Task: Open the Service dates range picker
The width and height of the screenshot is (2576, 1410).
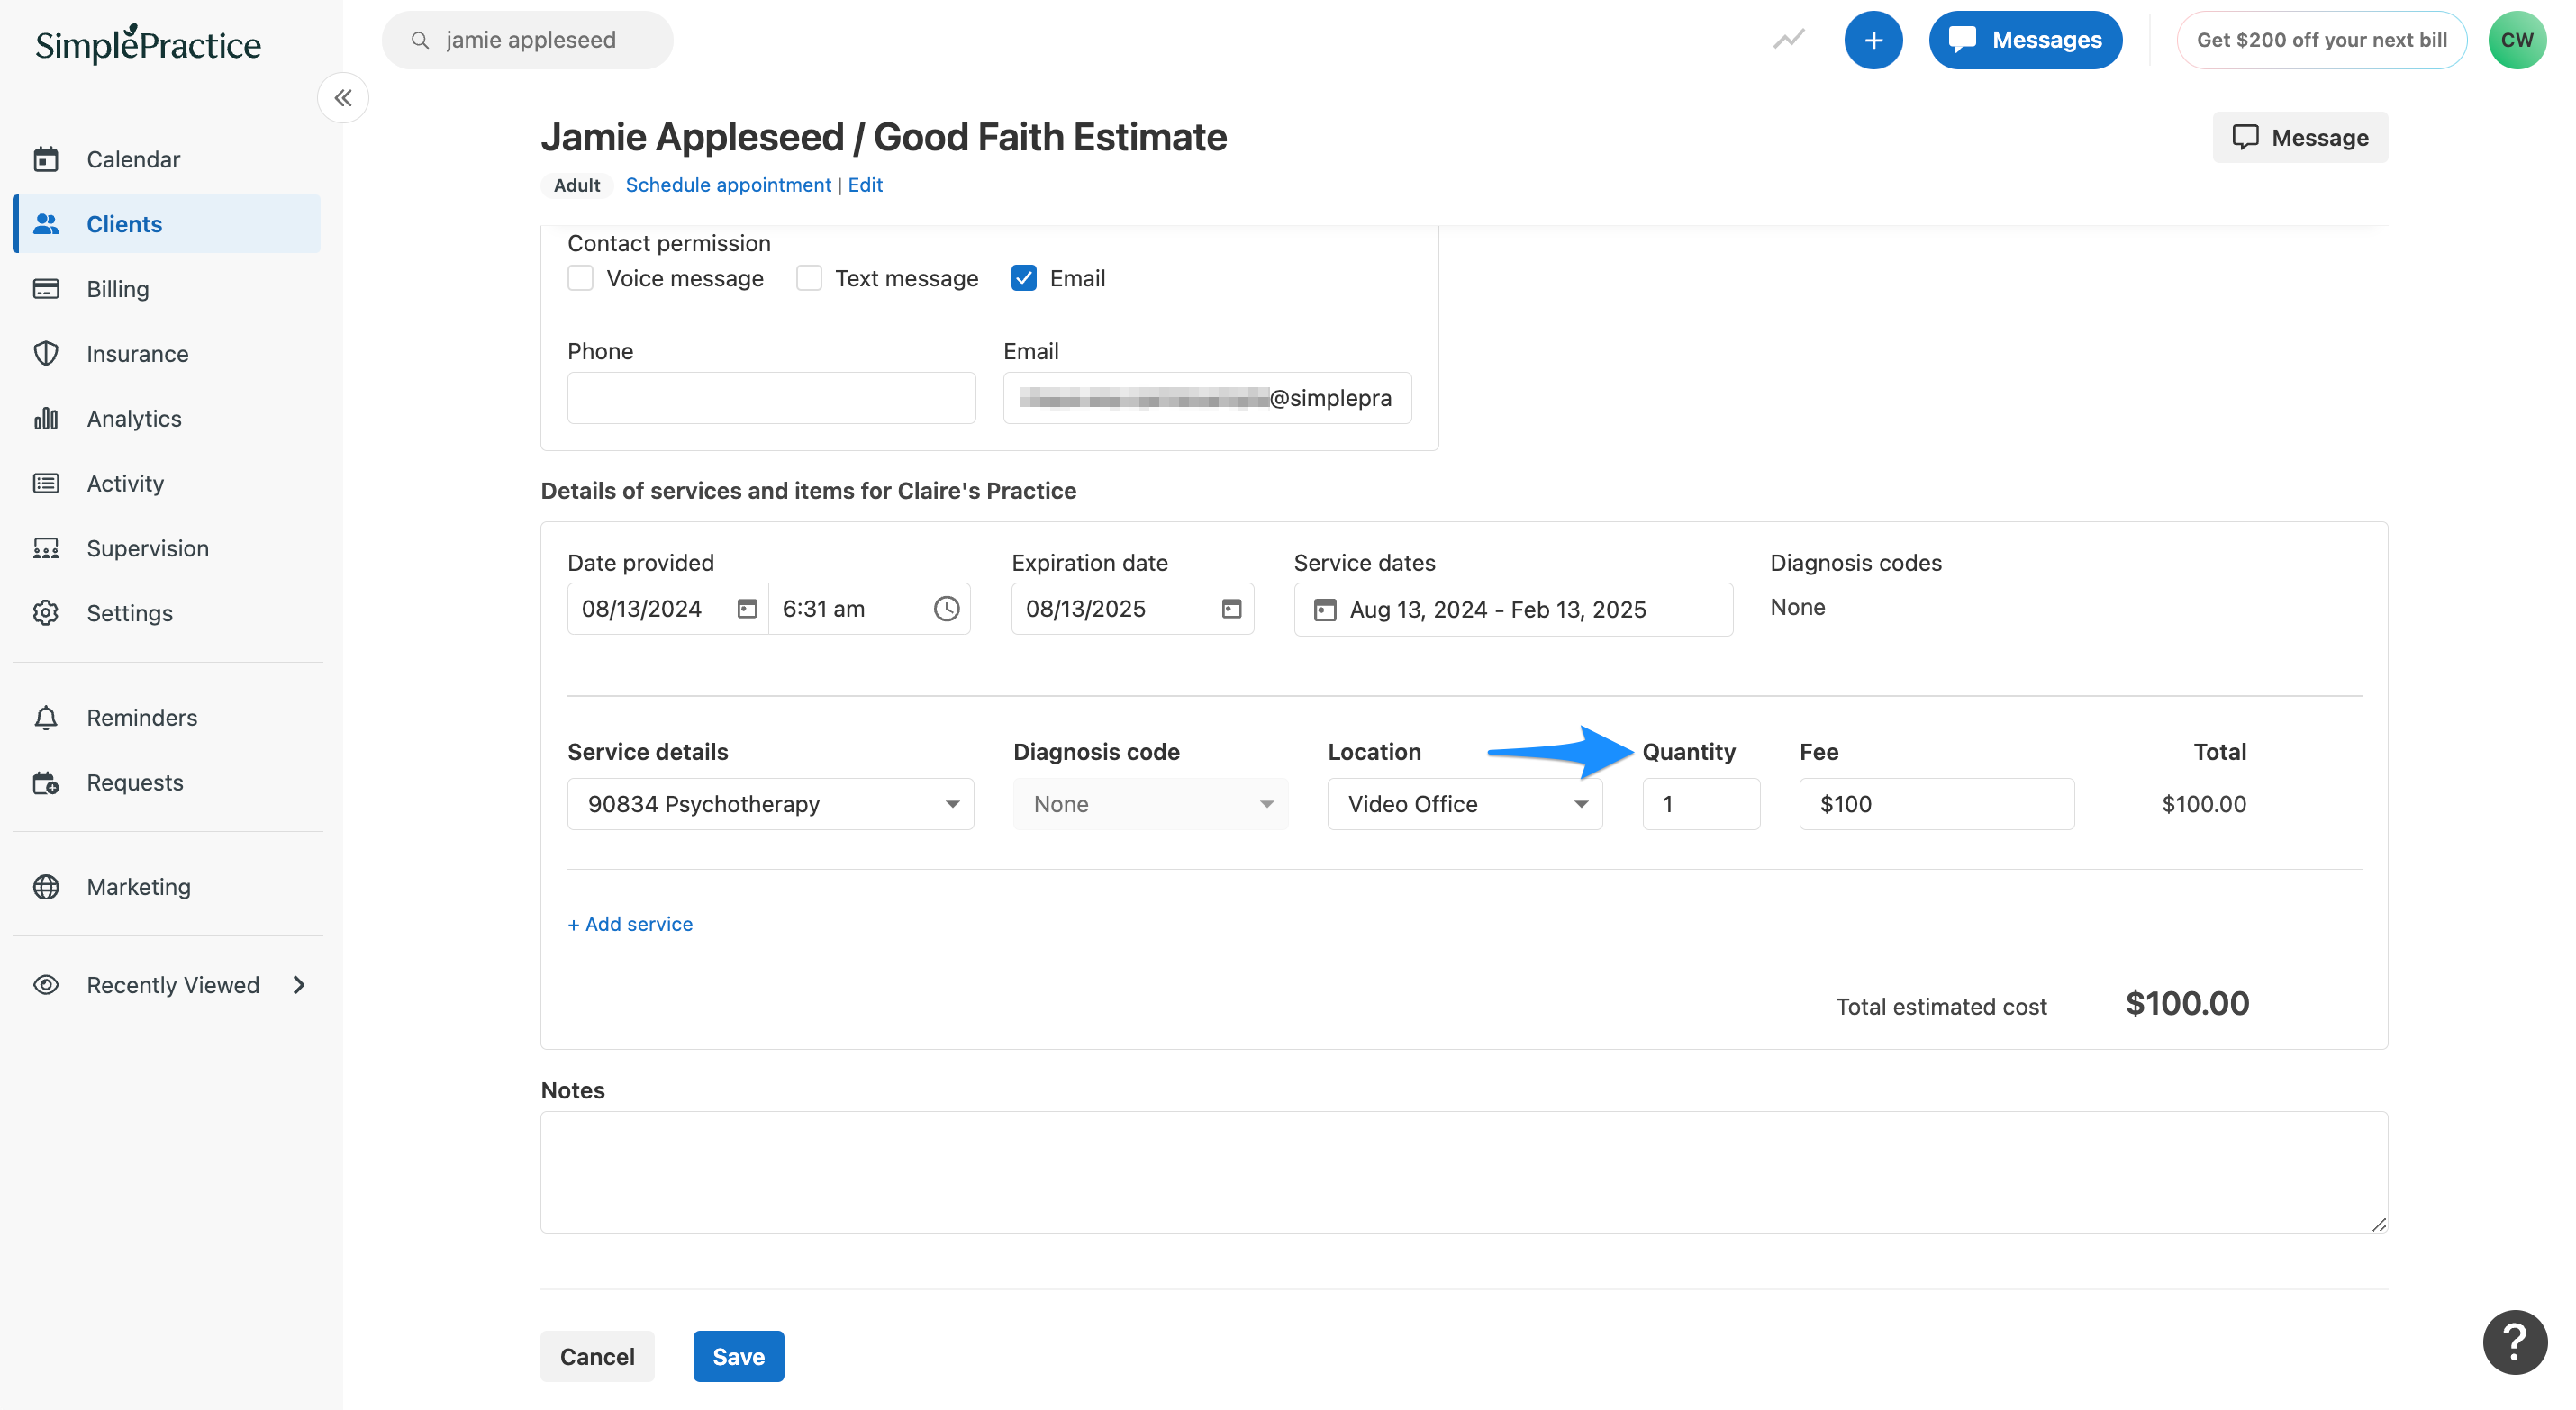Action: pos(1513,610)
